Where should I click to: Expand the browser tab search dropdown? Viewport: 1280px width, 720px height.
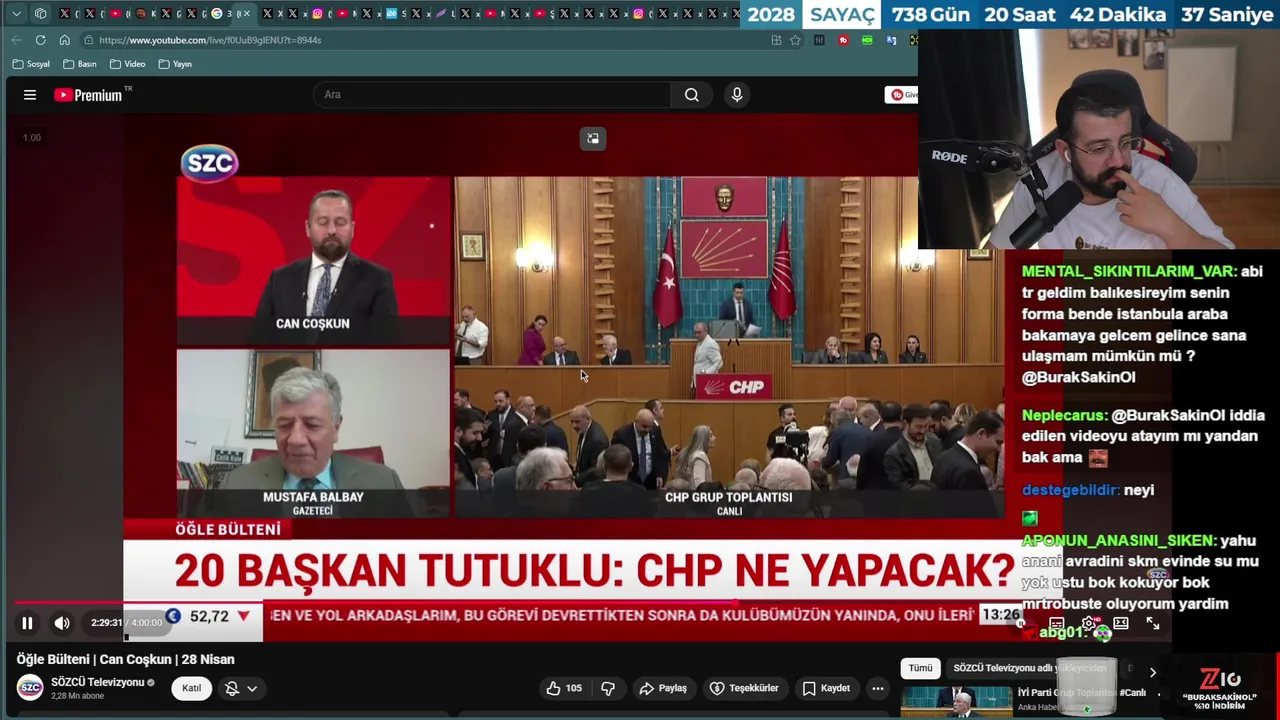coord(16,14)
